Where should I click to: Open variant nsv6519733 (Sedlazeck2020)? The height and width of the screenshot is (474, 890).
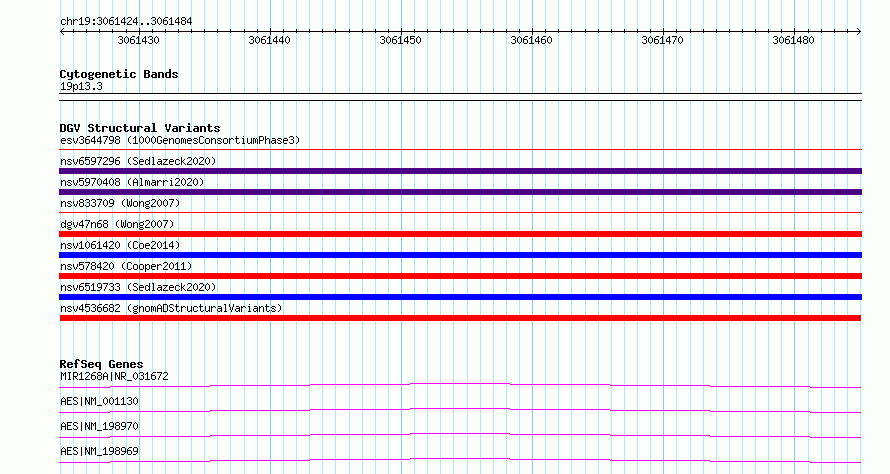point(138,287)
